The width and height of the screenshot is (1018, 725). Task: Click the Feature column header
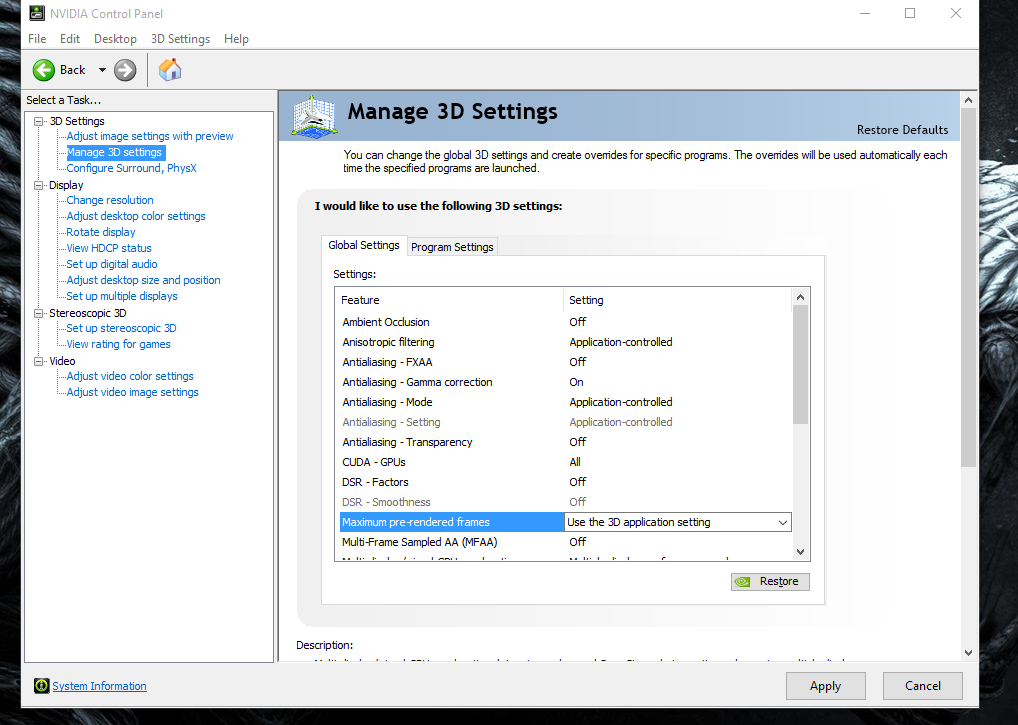(x=449, y=300)
